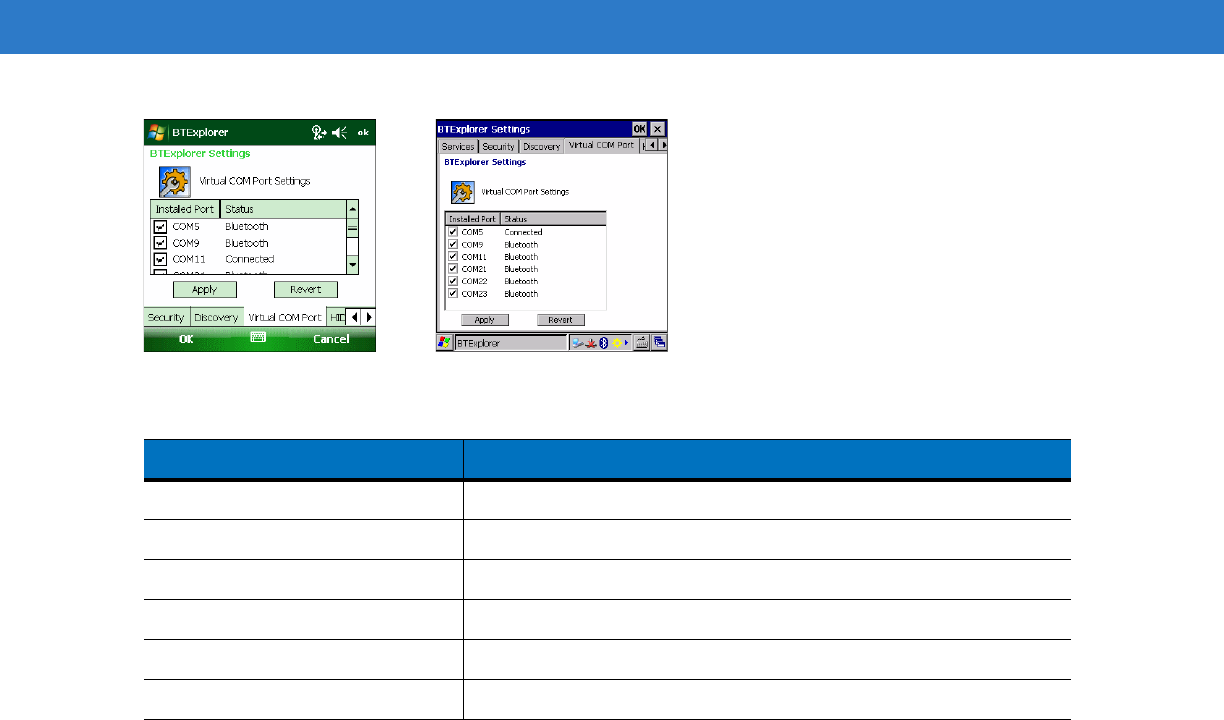Click Status header in blue window
1224x720 pixels.
(553, 219)
